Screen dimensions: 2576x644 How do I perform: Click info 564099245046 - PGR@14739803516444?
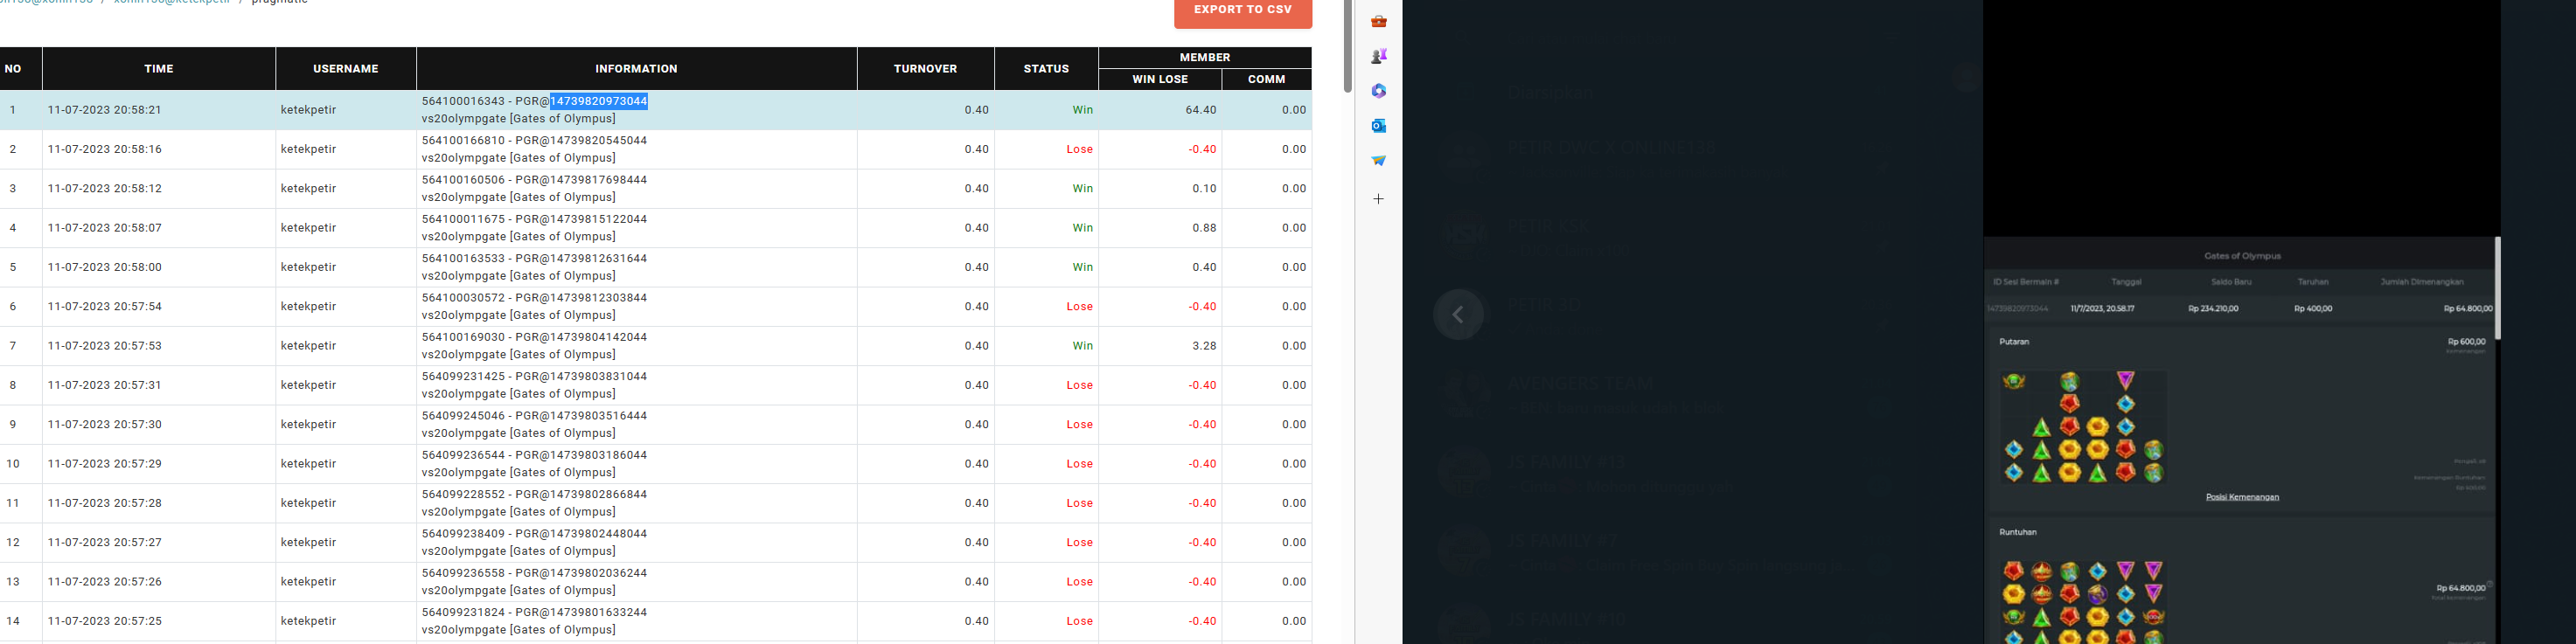(x=534, y=416)
